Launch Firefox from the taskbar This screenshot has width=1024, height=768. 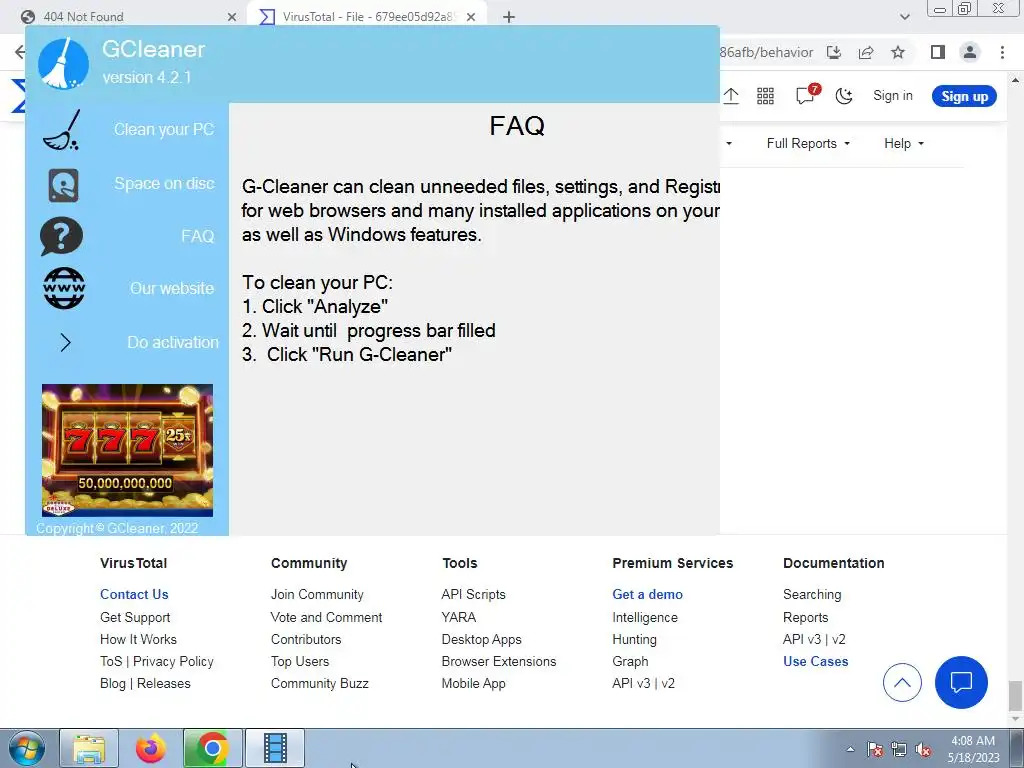tap(150, 748)
